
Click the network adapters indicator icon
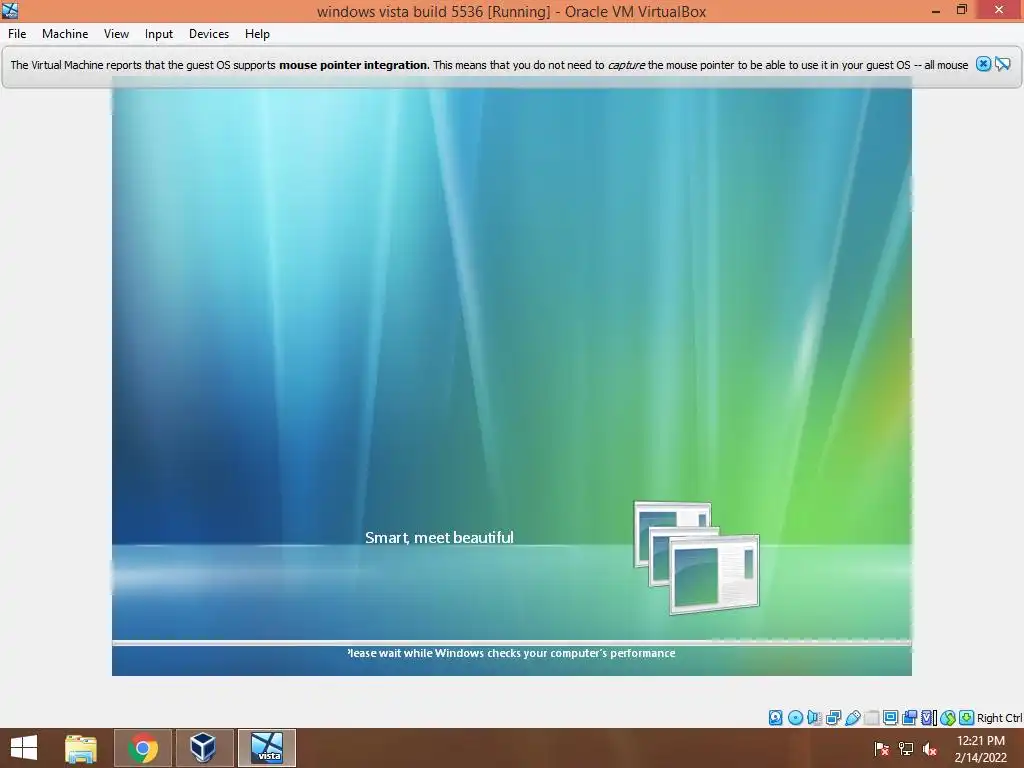[x=833, y=718]
